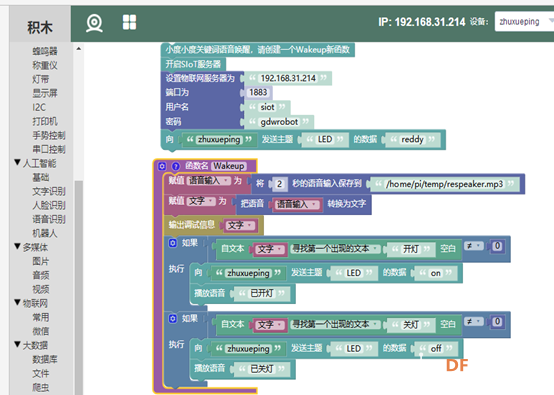Select 爬虫 category
554x395 pixels.
coord(41,388)
